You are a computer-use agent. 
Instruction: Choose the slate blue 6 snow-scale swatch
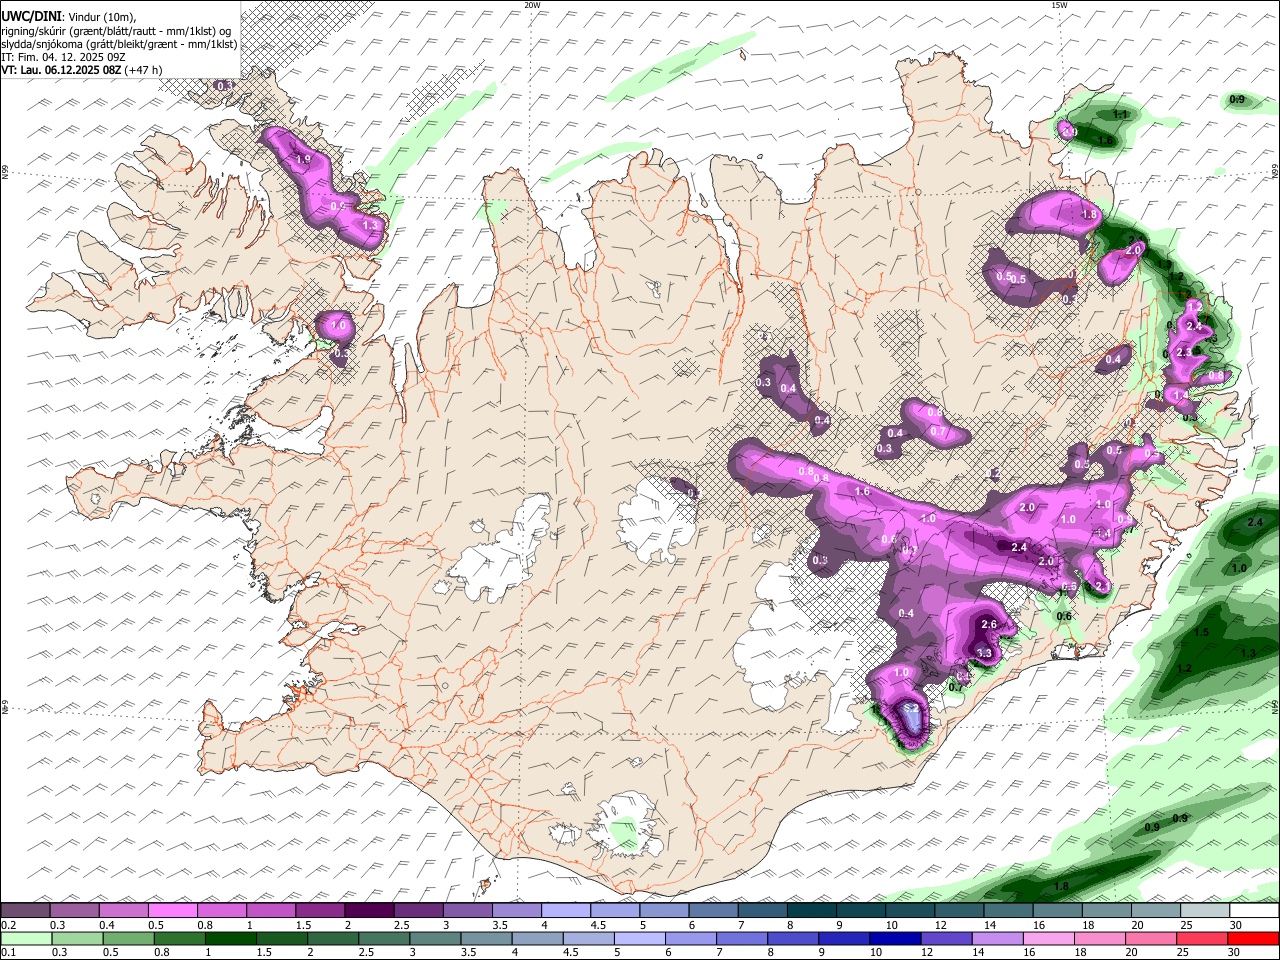tap(714, 911)
